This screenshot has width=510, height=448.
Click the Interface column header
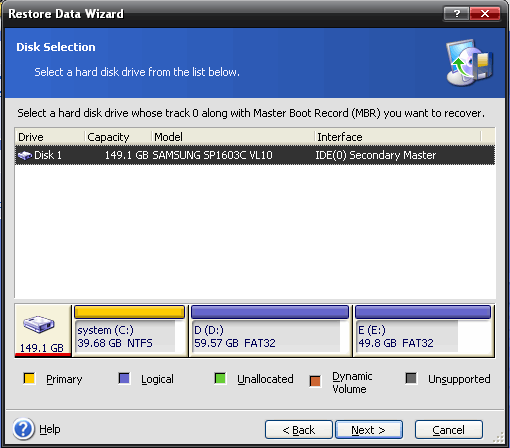[398, 137]
